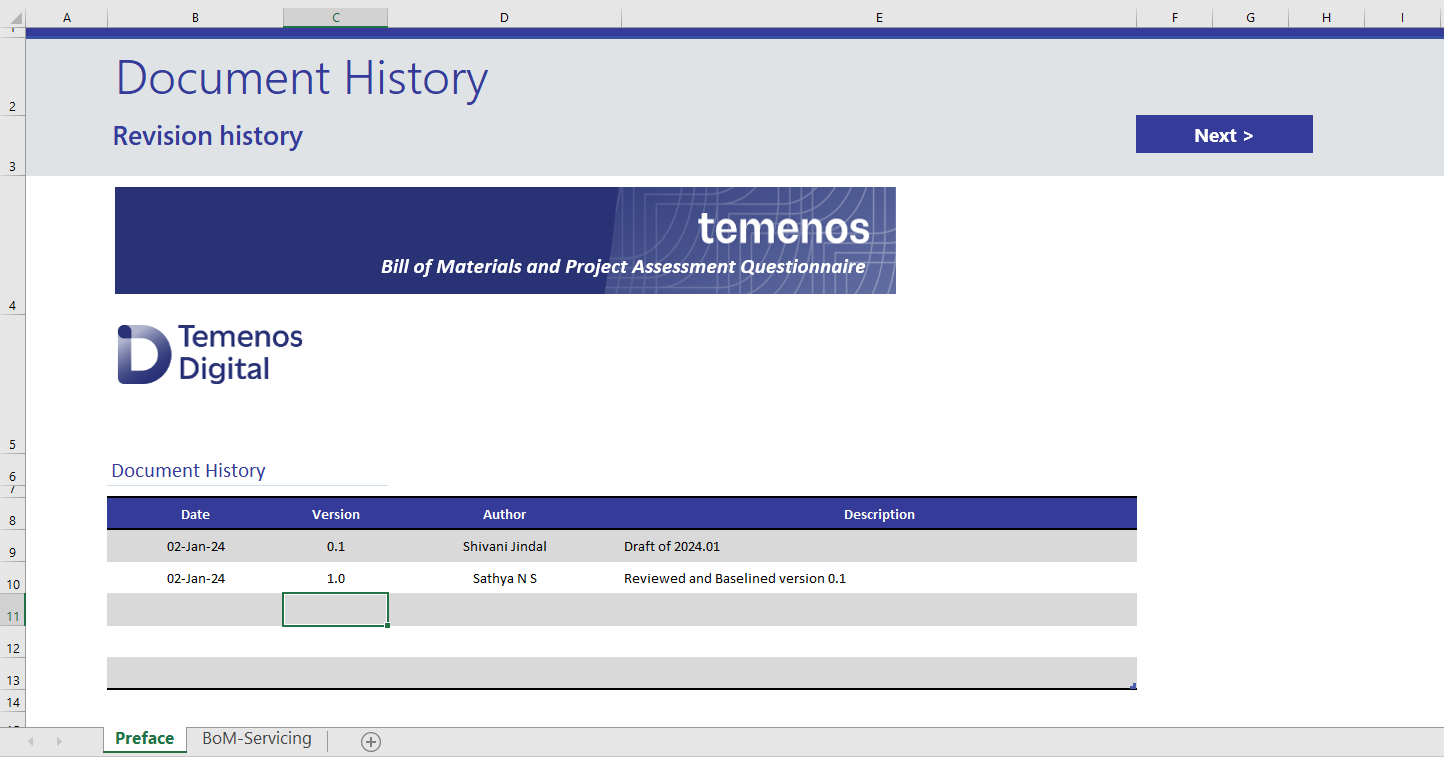Click the Version column header cell
This screenshot has width=1444, height=757.
click(336, 514)
